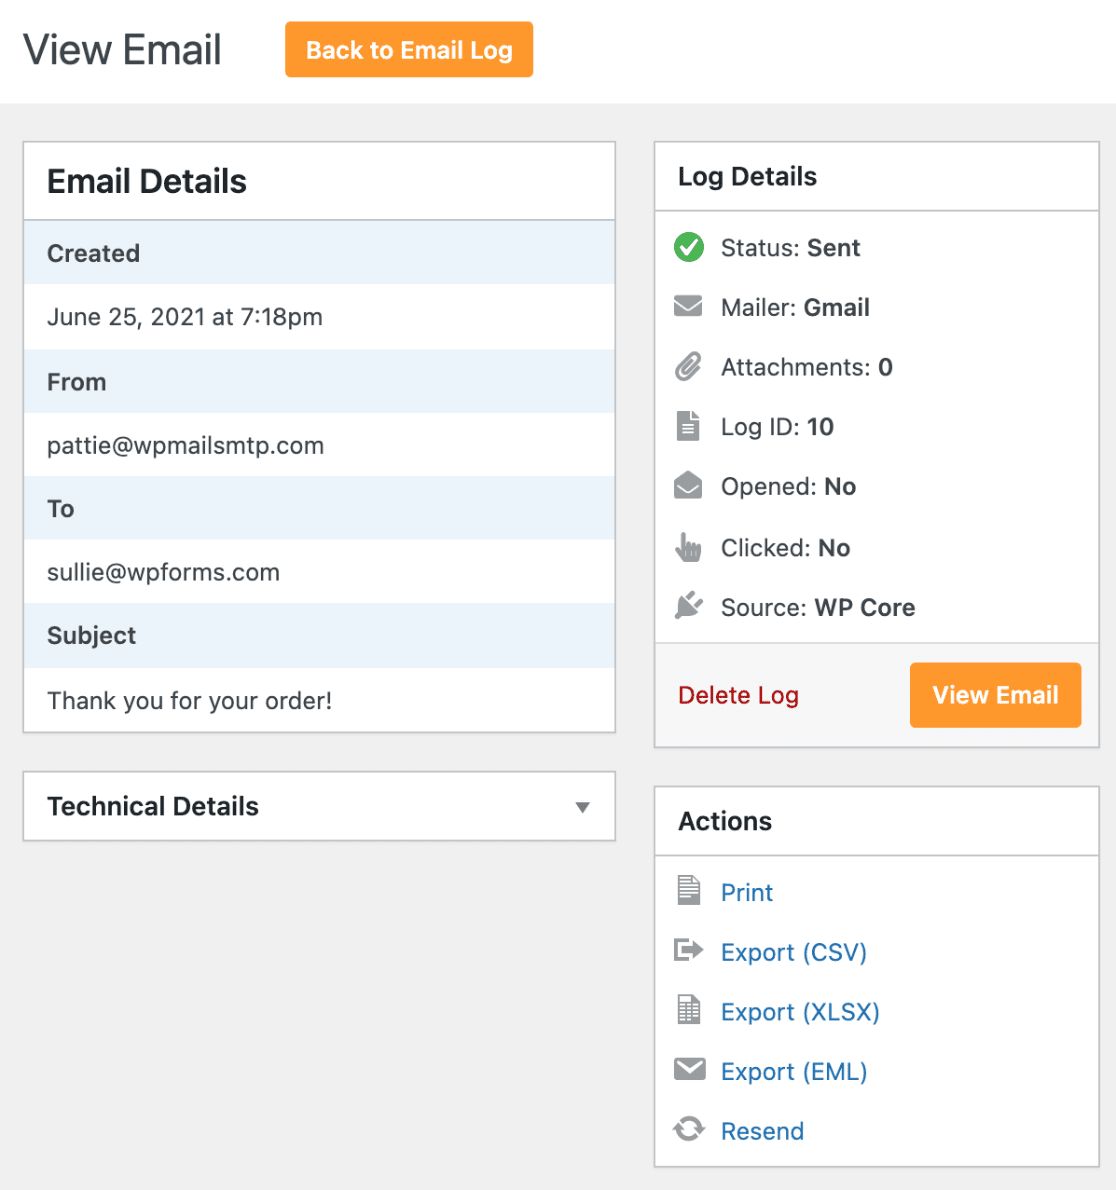Click the Mailer envelope icon

pos(689,306)
